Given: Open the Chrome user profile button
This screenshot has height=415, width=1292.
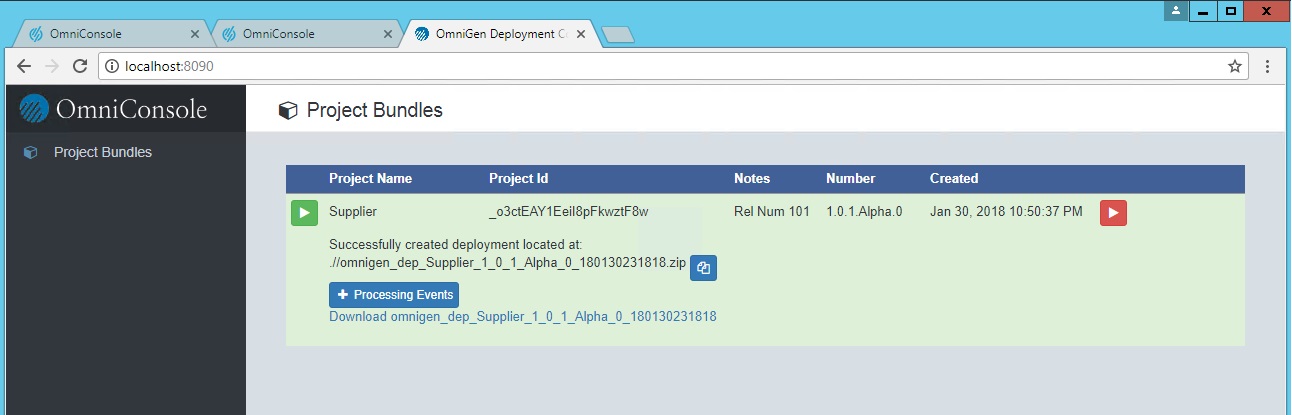Looking at the screenshot, I should [x=1176, y=10].
